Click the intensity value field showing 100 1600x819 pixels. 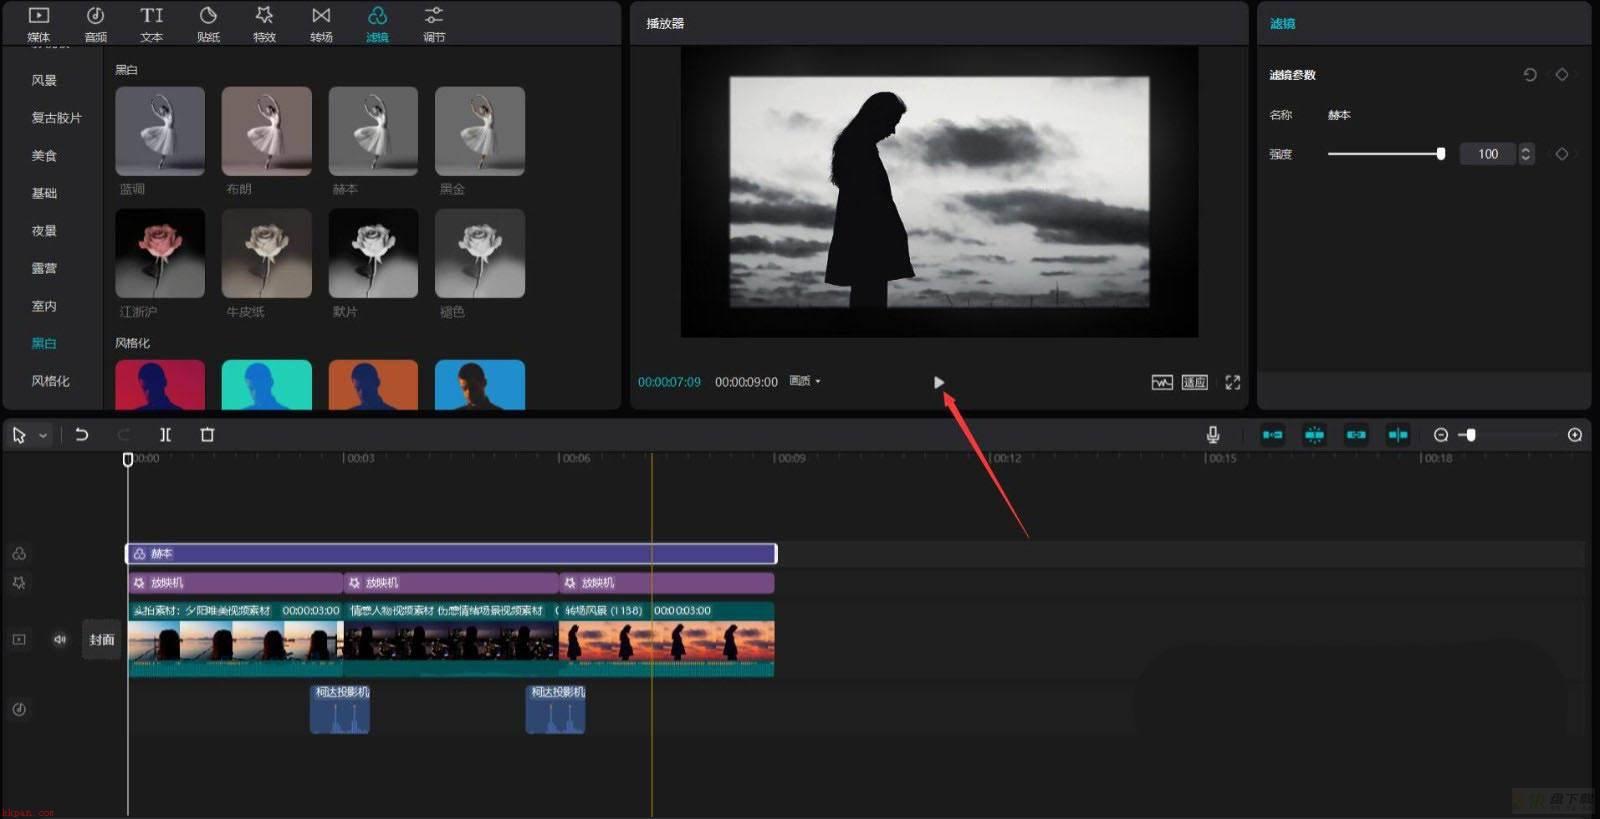click(x=1488, y=154)
